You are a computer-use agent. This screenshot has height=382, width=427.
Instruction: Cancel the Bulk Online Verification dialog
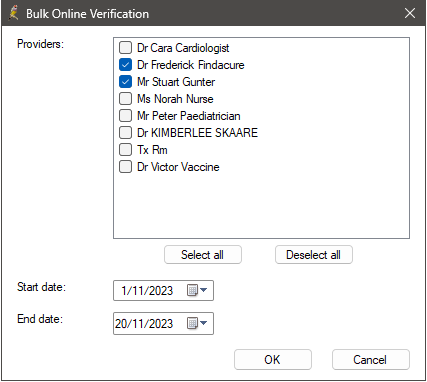pos(371,360)
